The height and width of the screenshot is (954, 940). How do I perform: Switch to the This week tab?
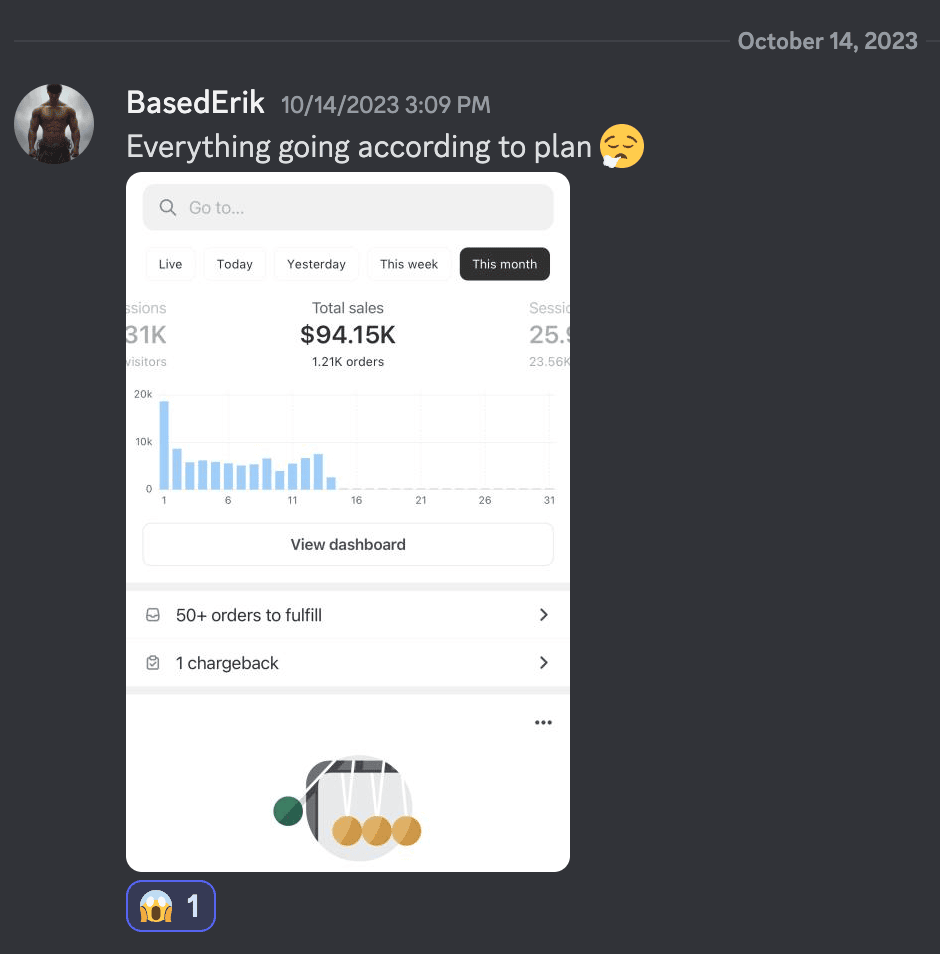(x=409, y=264)
